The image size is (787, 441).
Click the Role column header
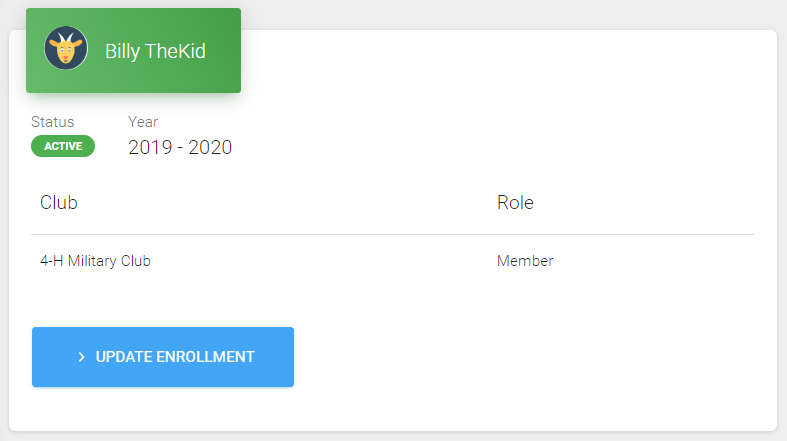[515, 203]
